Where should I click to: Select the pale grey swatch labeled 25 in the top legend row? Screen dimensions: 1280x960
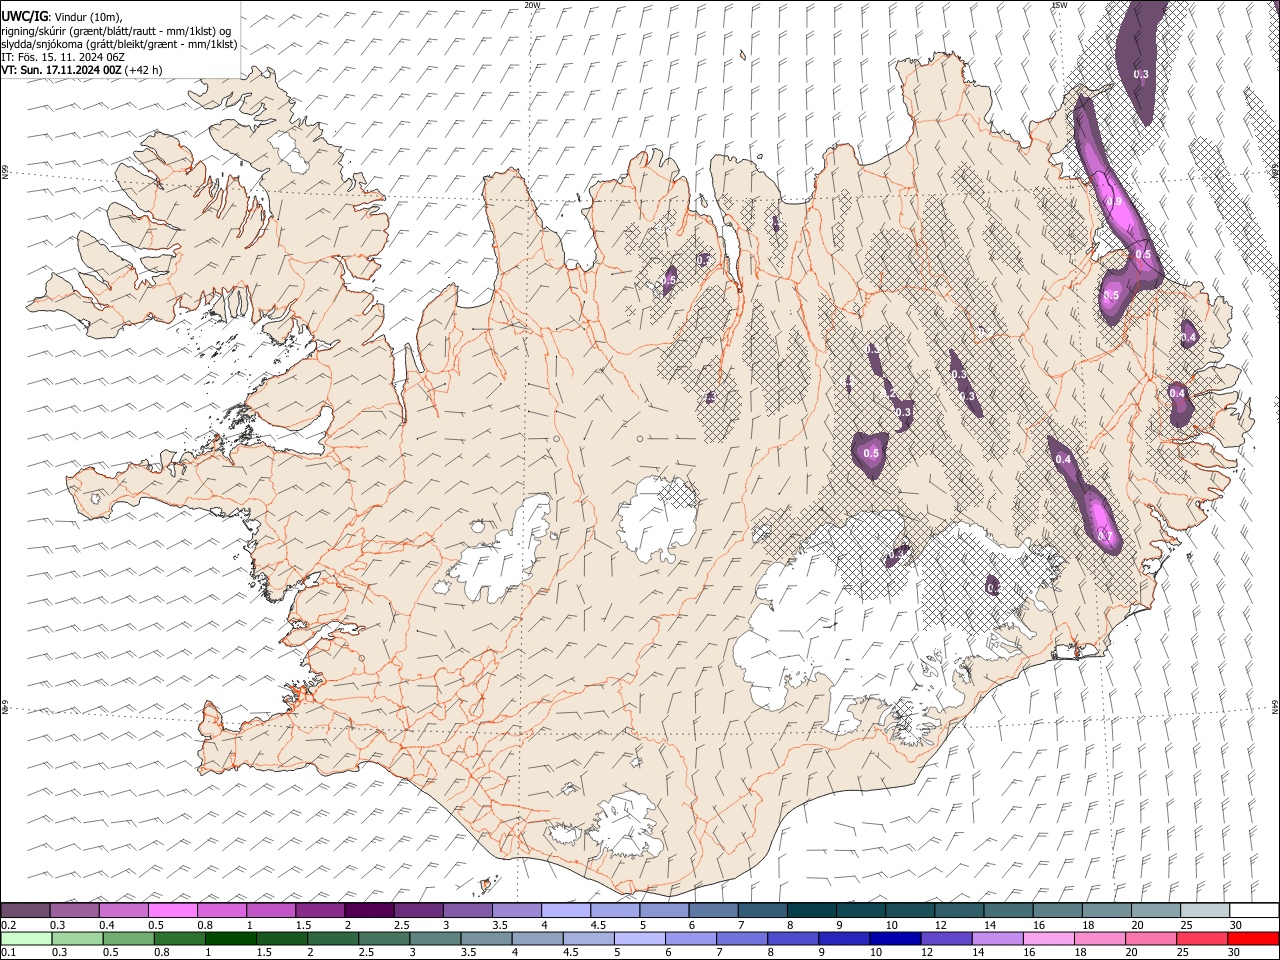coord(1204,911)
